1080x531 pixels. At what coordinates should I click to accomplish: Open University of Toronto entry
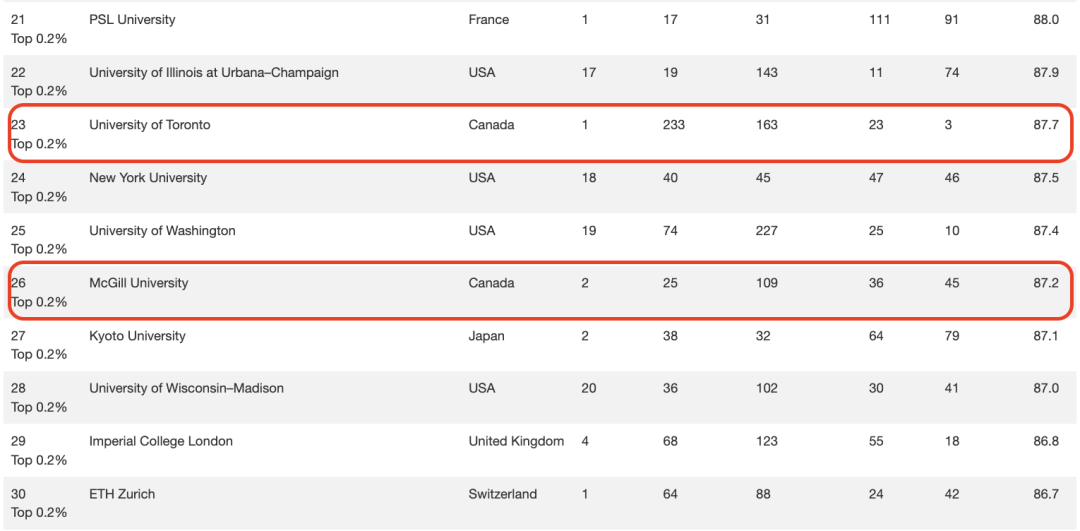pos(149,125)
